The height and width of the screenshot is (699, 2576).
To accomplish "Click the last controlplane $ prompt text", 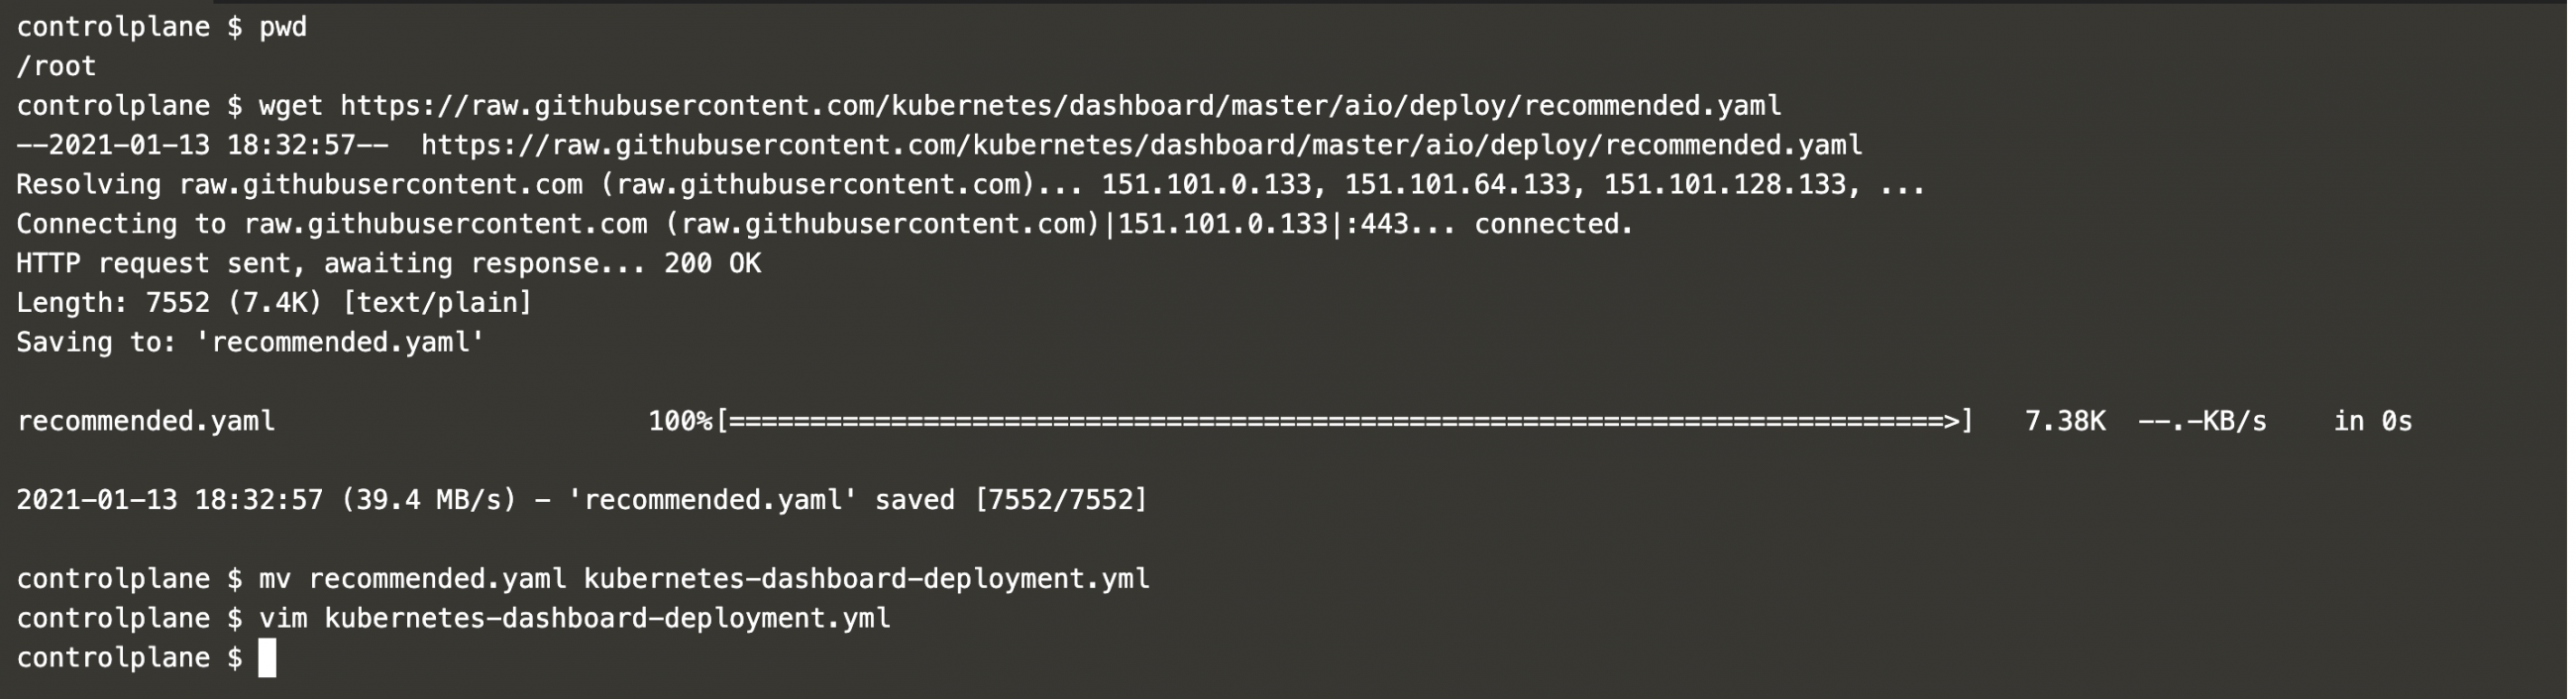I will (129, 658).
